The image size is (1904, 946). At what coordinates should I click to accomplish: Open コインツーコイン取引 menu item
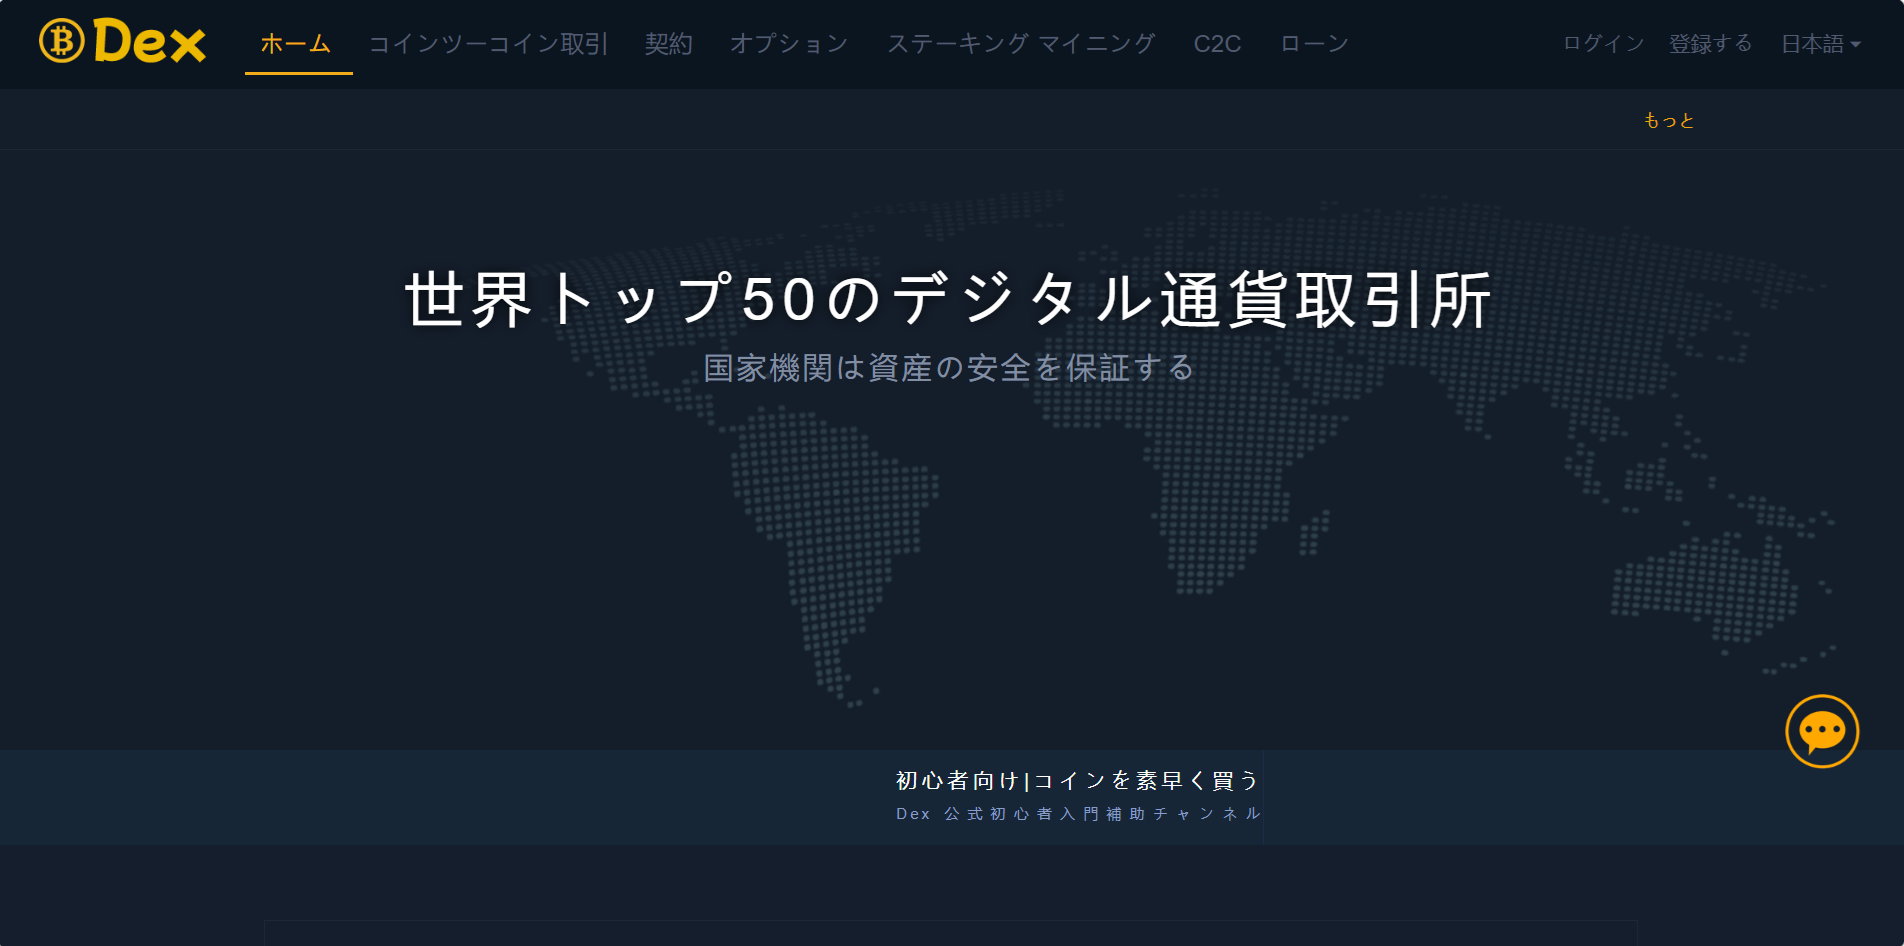pyautogui.click(x=488, y=44)
